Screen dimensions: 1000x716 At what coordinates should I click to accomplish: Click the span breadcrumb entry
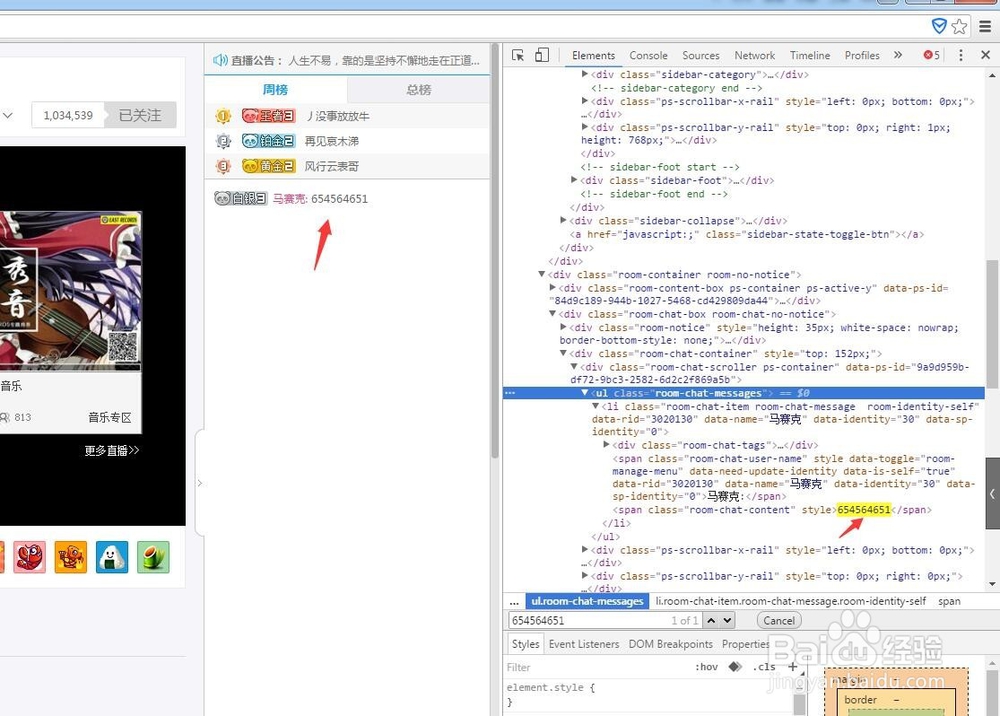[949, 601]
